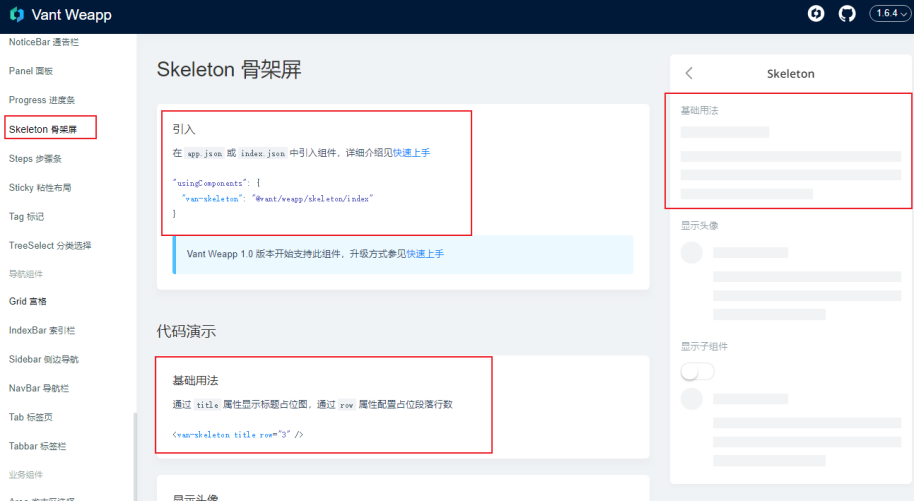Click the Skeleton title in preview header
The height and width of the screenshot is (502, 915).
click(791, 74)
